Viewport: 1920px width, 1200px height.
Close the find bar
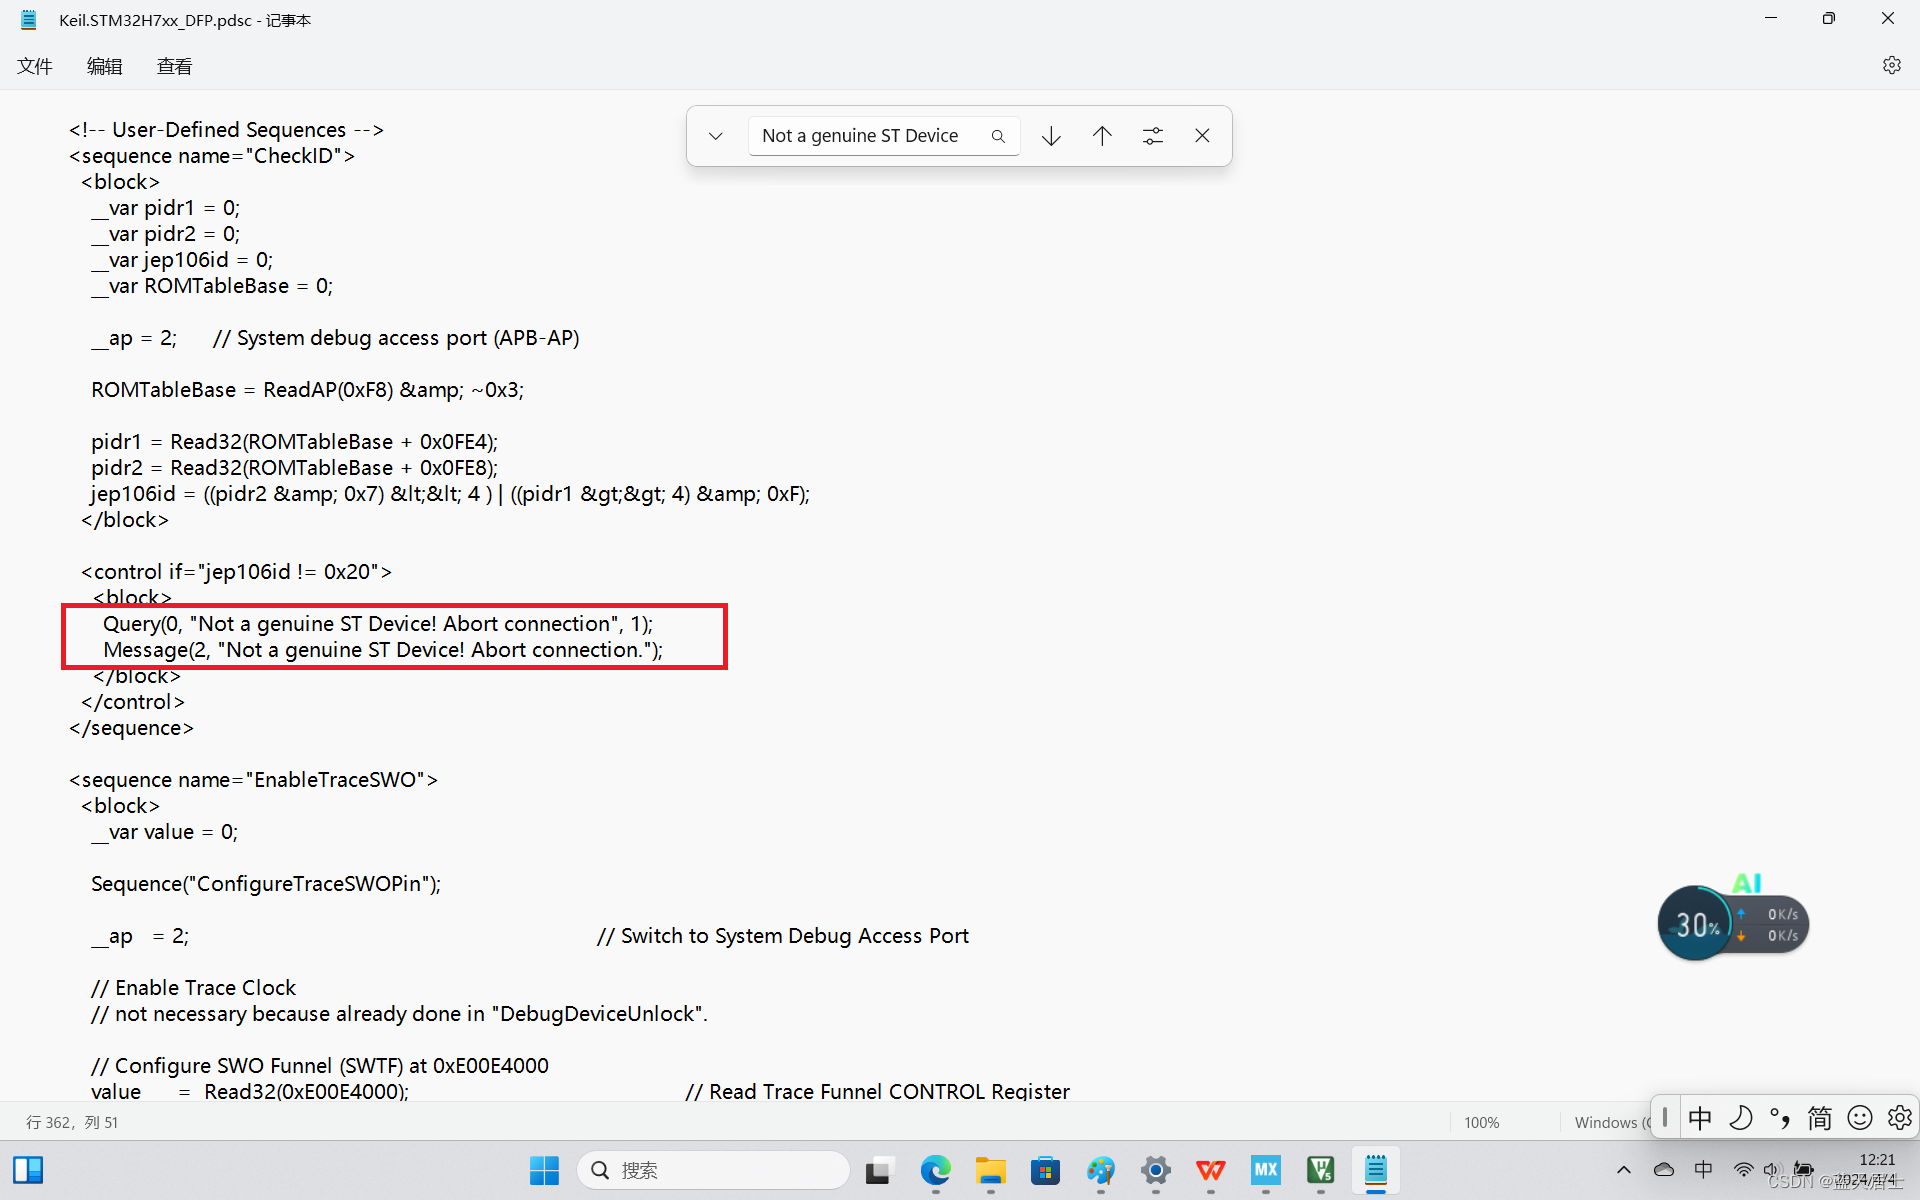pos(1202,136)
